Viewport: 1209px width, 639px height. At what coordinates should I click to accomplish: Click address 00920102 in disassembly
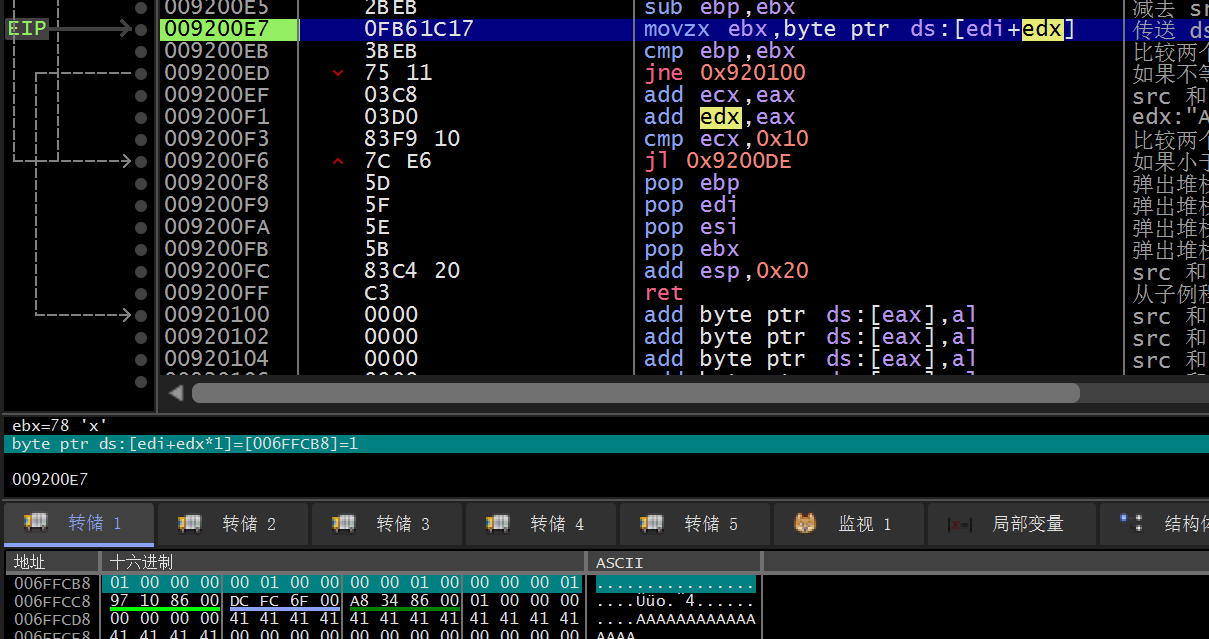click(217, 337)
